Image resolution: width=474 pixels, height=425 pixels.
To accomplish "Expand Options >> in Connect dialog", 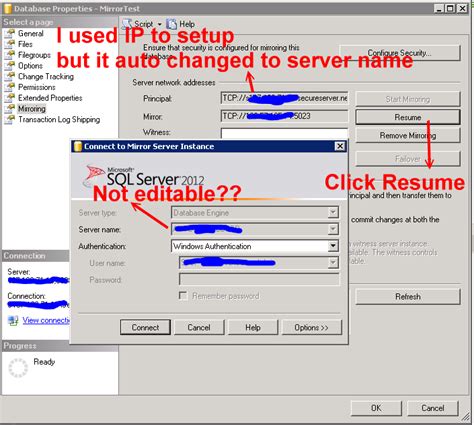I will (x=311, y=327).
